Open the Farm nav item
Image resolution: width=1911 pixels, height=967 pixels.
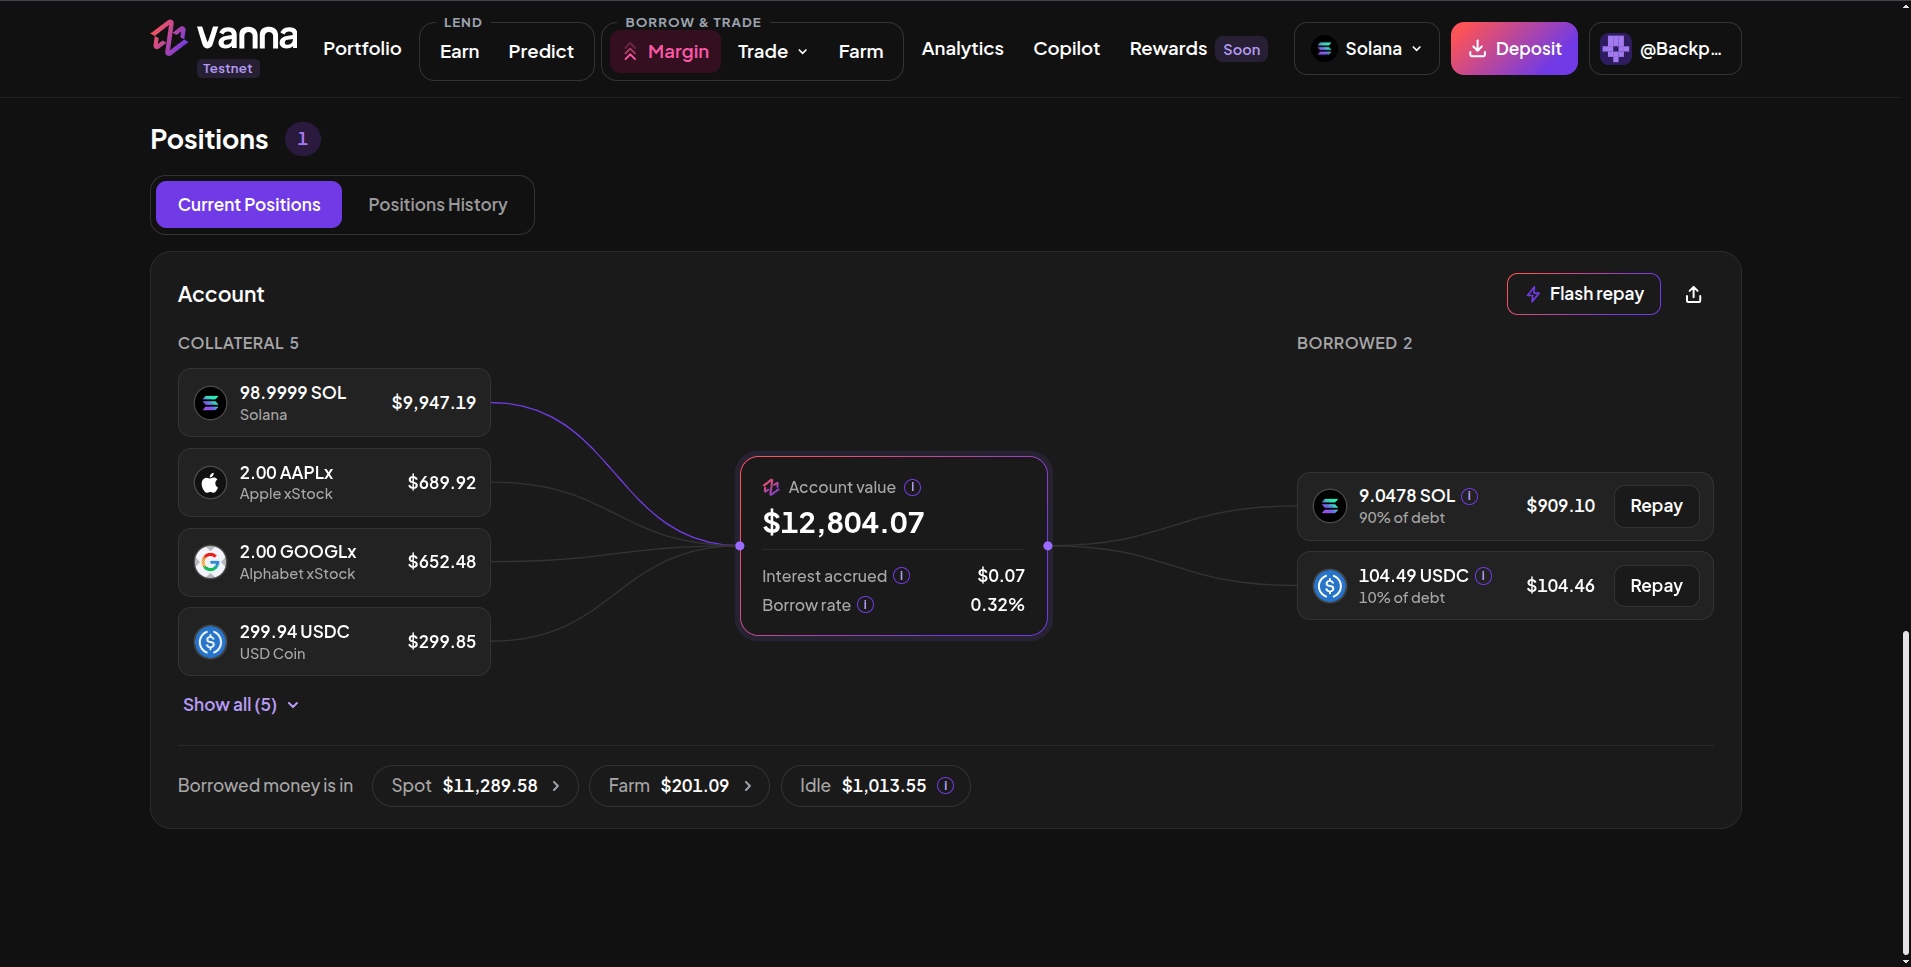tap(861, 51)
